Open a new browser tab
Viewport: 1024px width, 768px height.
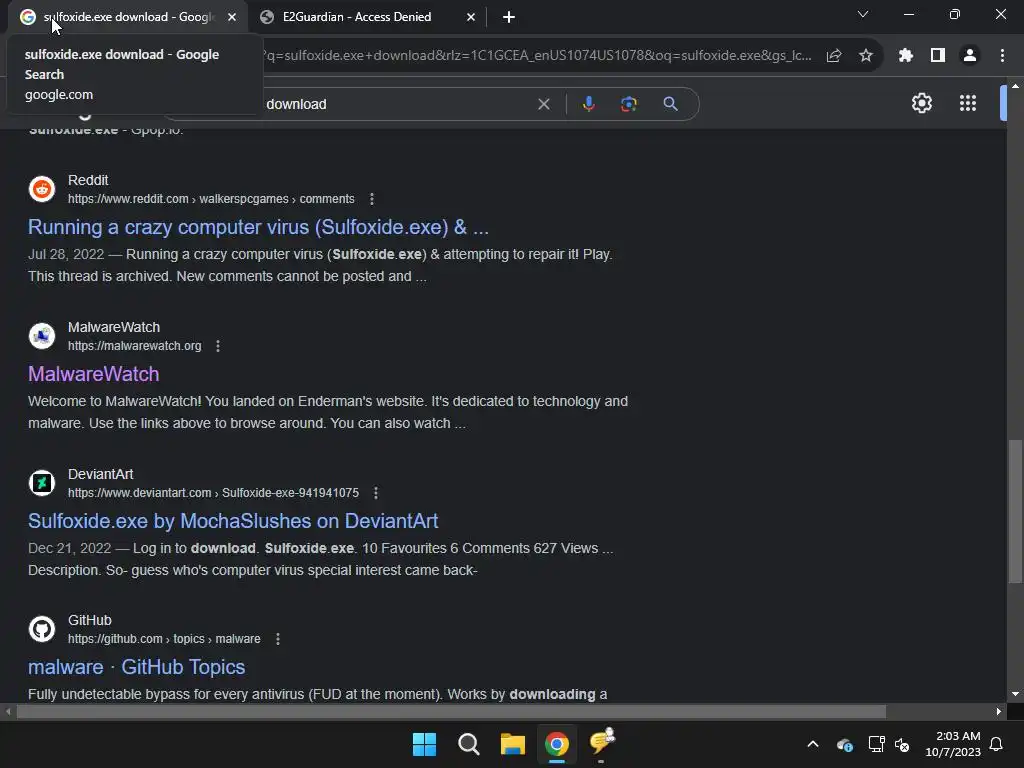coord(509,17)
